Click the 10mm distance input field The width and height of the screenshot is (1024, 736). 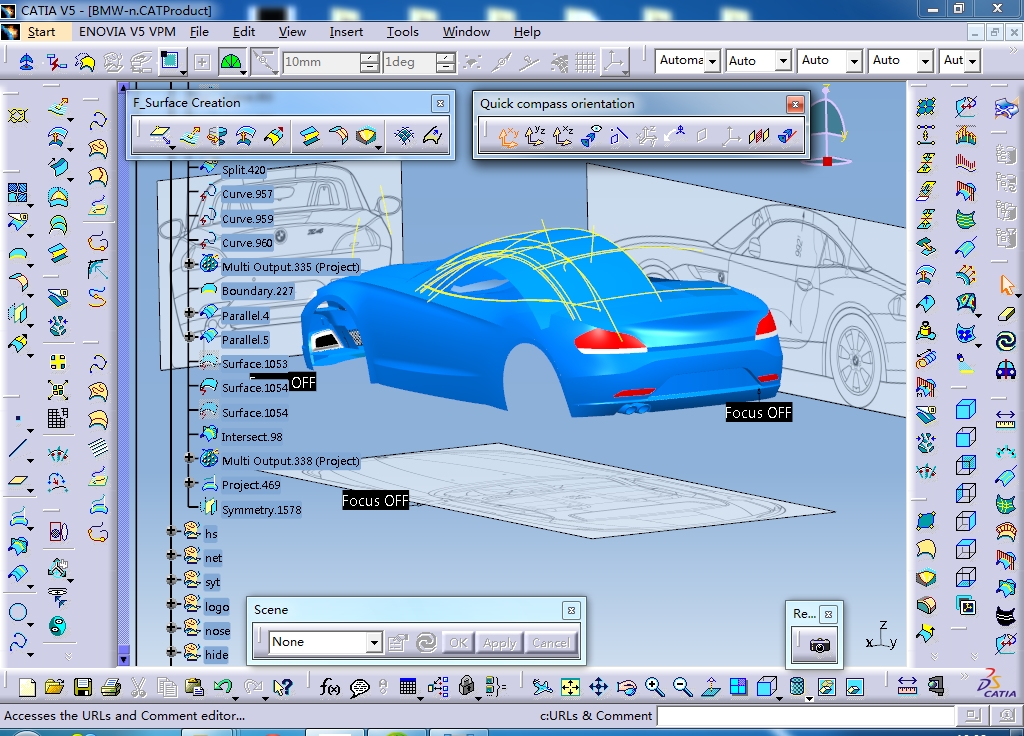(x=321, y=62)
